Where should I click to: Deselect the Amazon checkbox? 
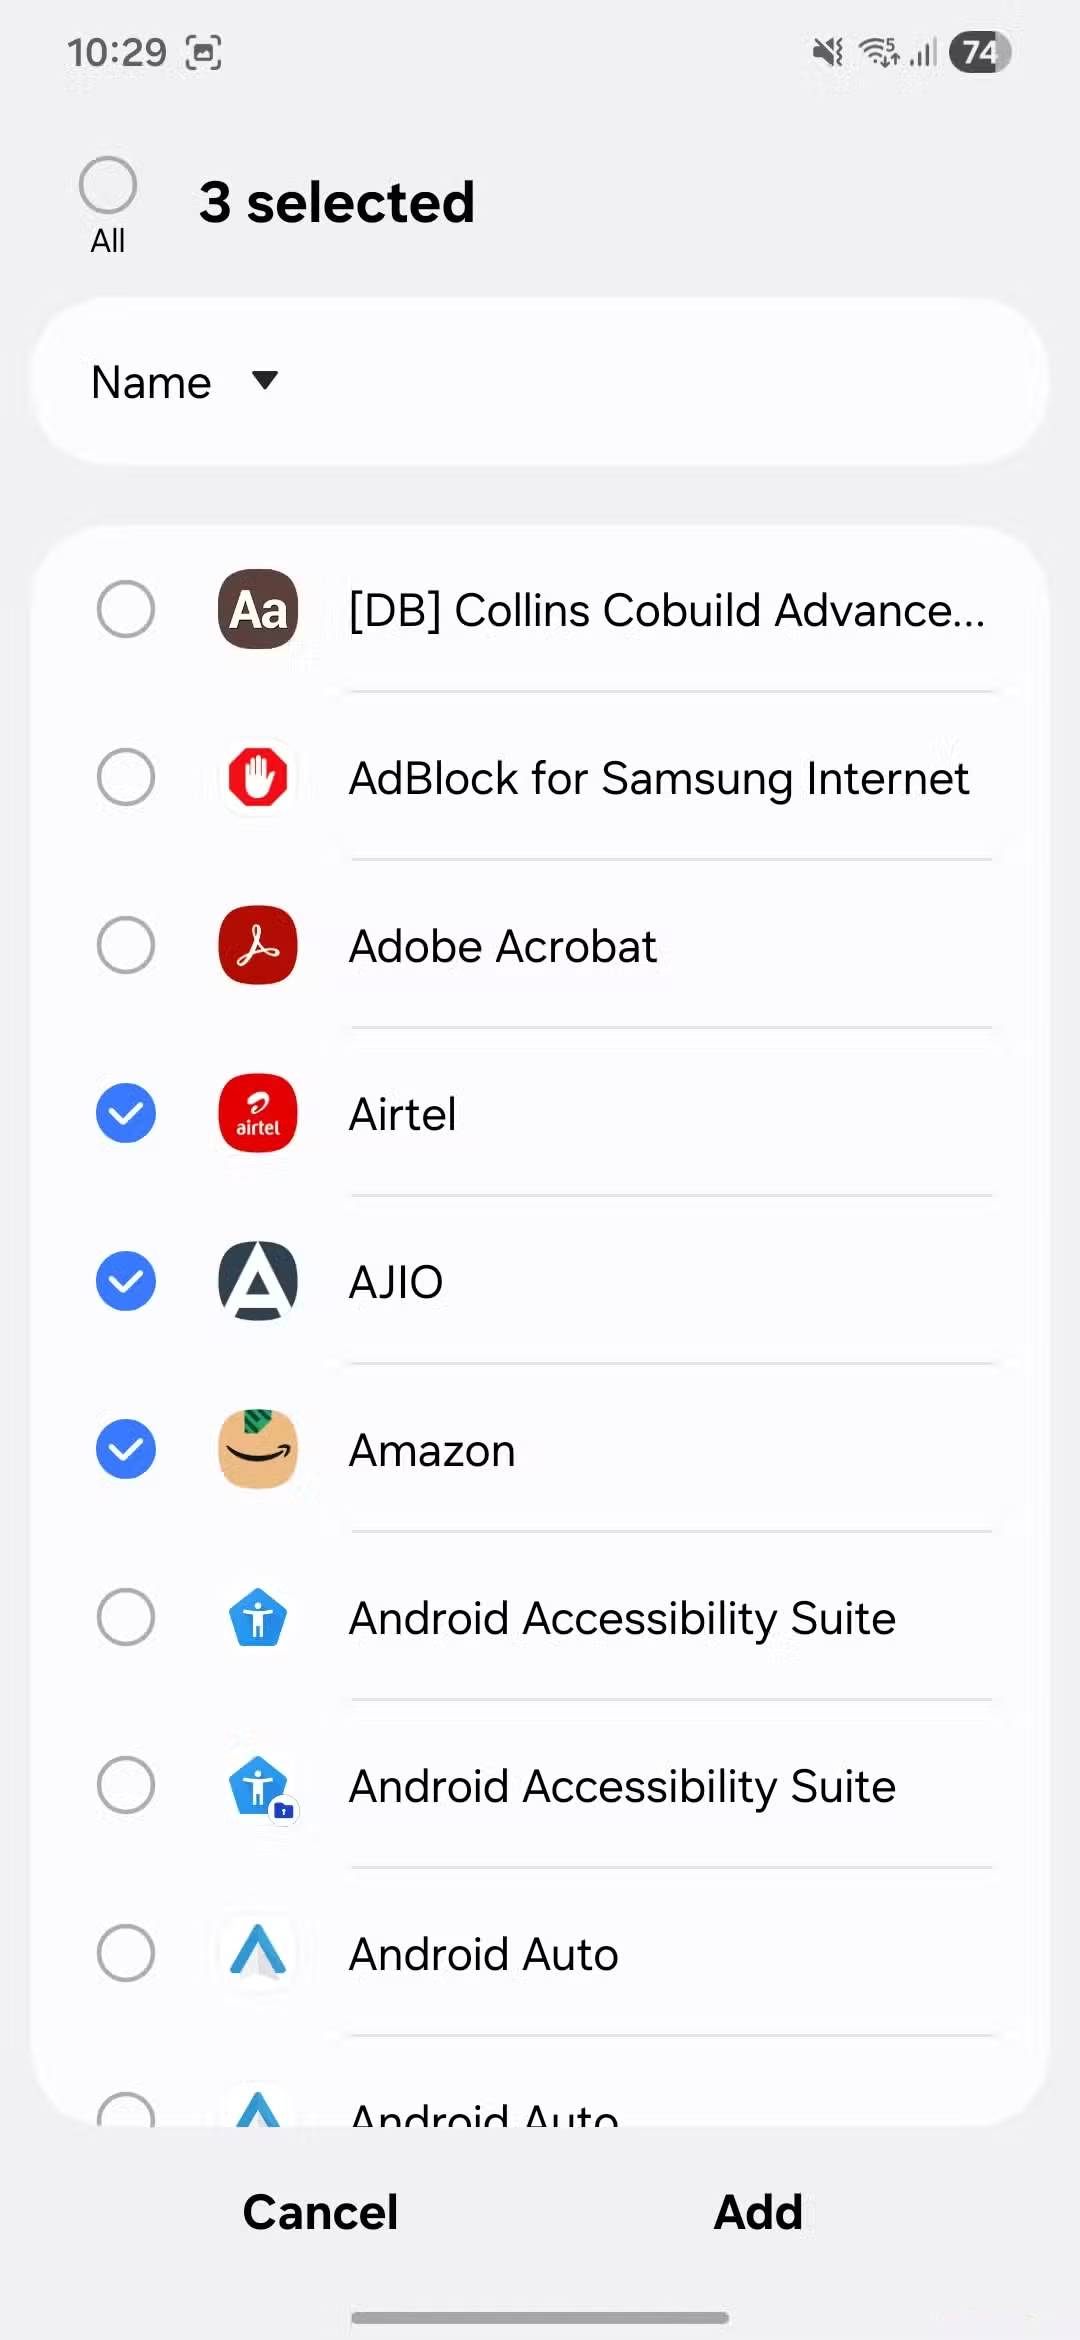(x=126, y=1449)
